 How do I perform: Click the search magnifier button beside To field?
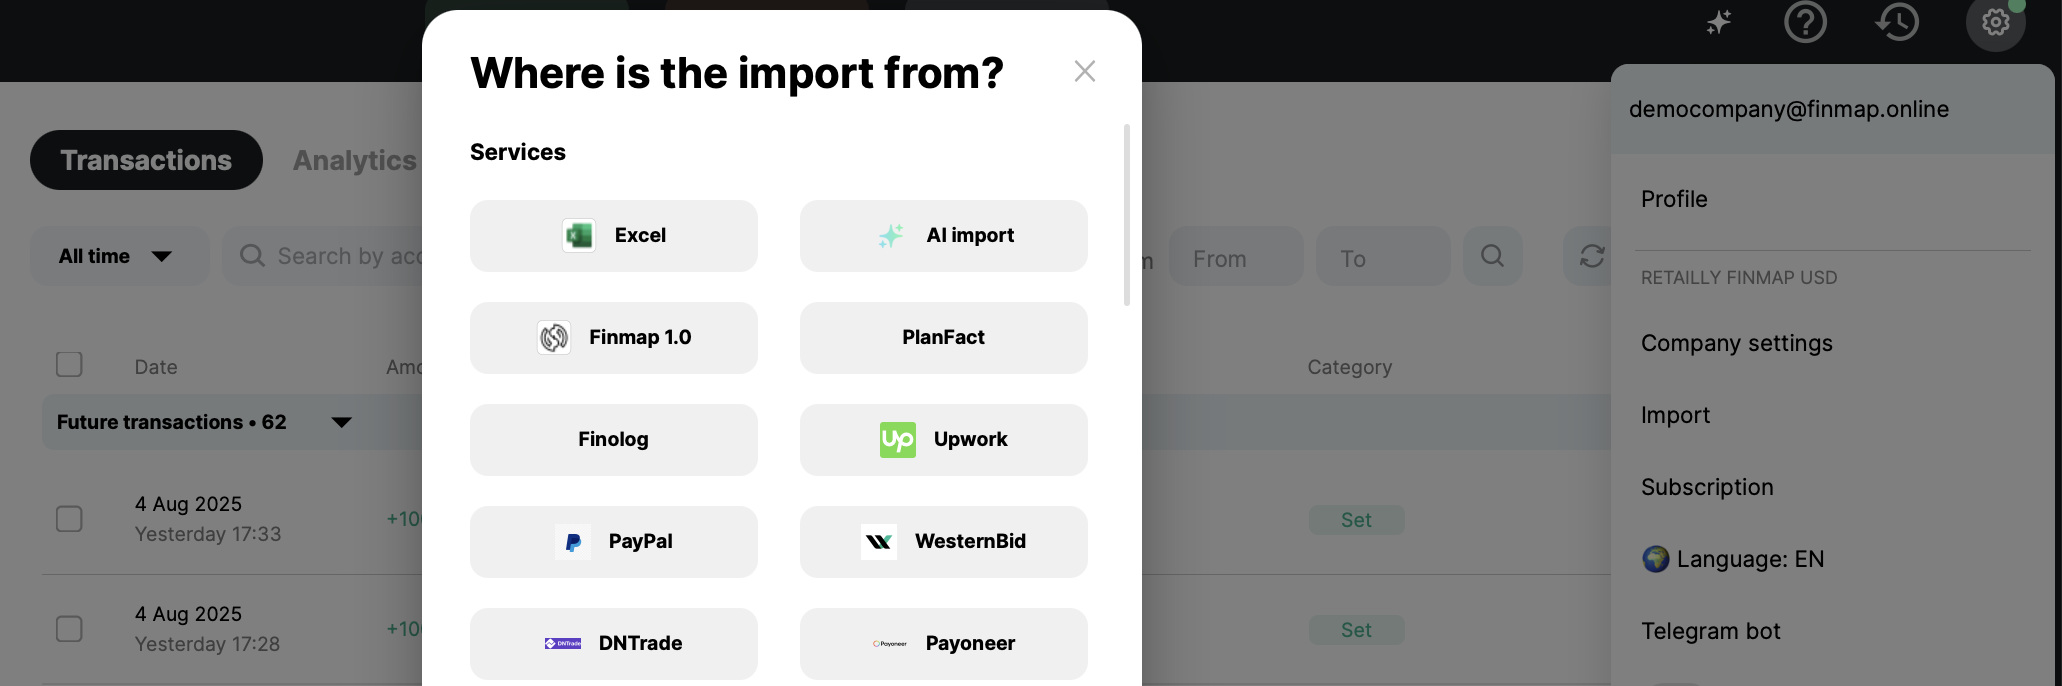tap(1492, 256)
